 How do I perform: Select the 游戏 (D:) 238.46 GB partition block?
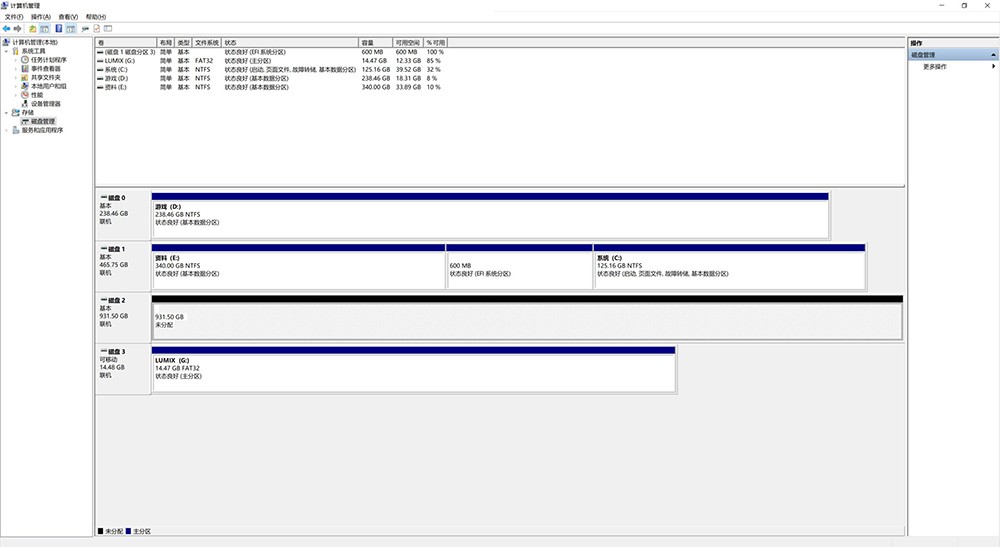tap(490, 216)
